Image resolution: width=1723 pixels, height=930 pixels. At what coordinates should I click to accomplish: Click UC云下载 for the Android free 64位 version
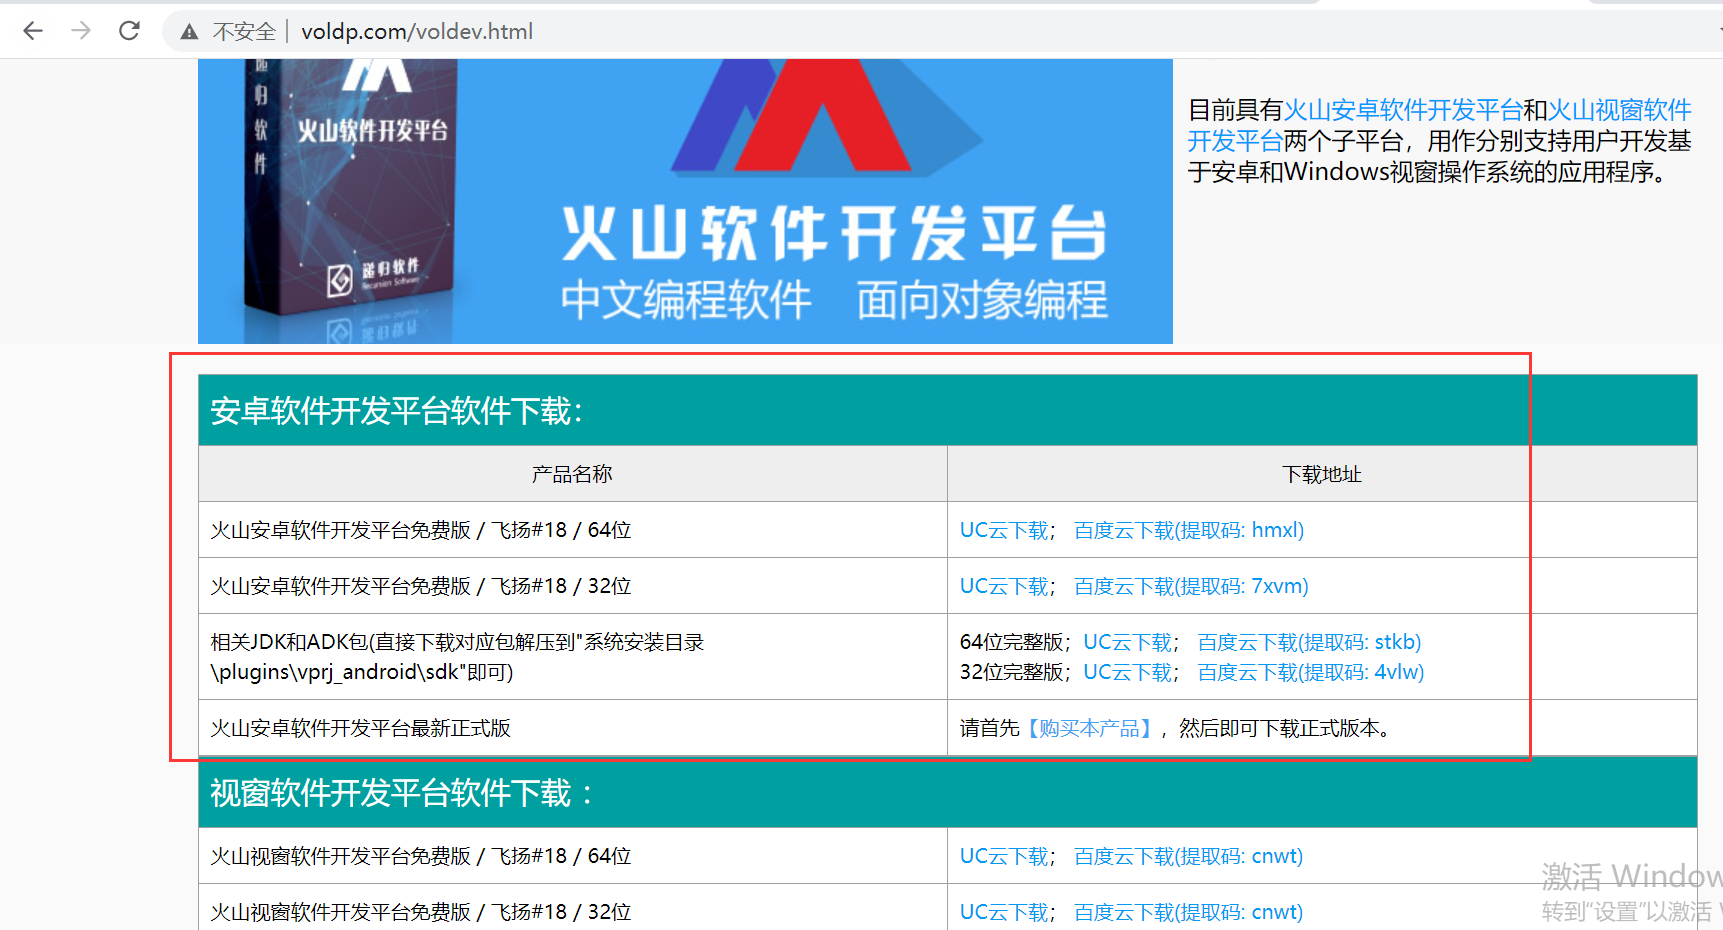pyautogui.click(x=1004, y=530)
